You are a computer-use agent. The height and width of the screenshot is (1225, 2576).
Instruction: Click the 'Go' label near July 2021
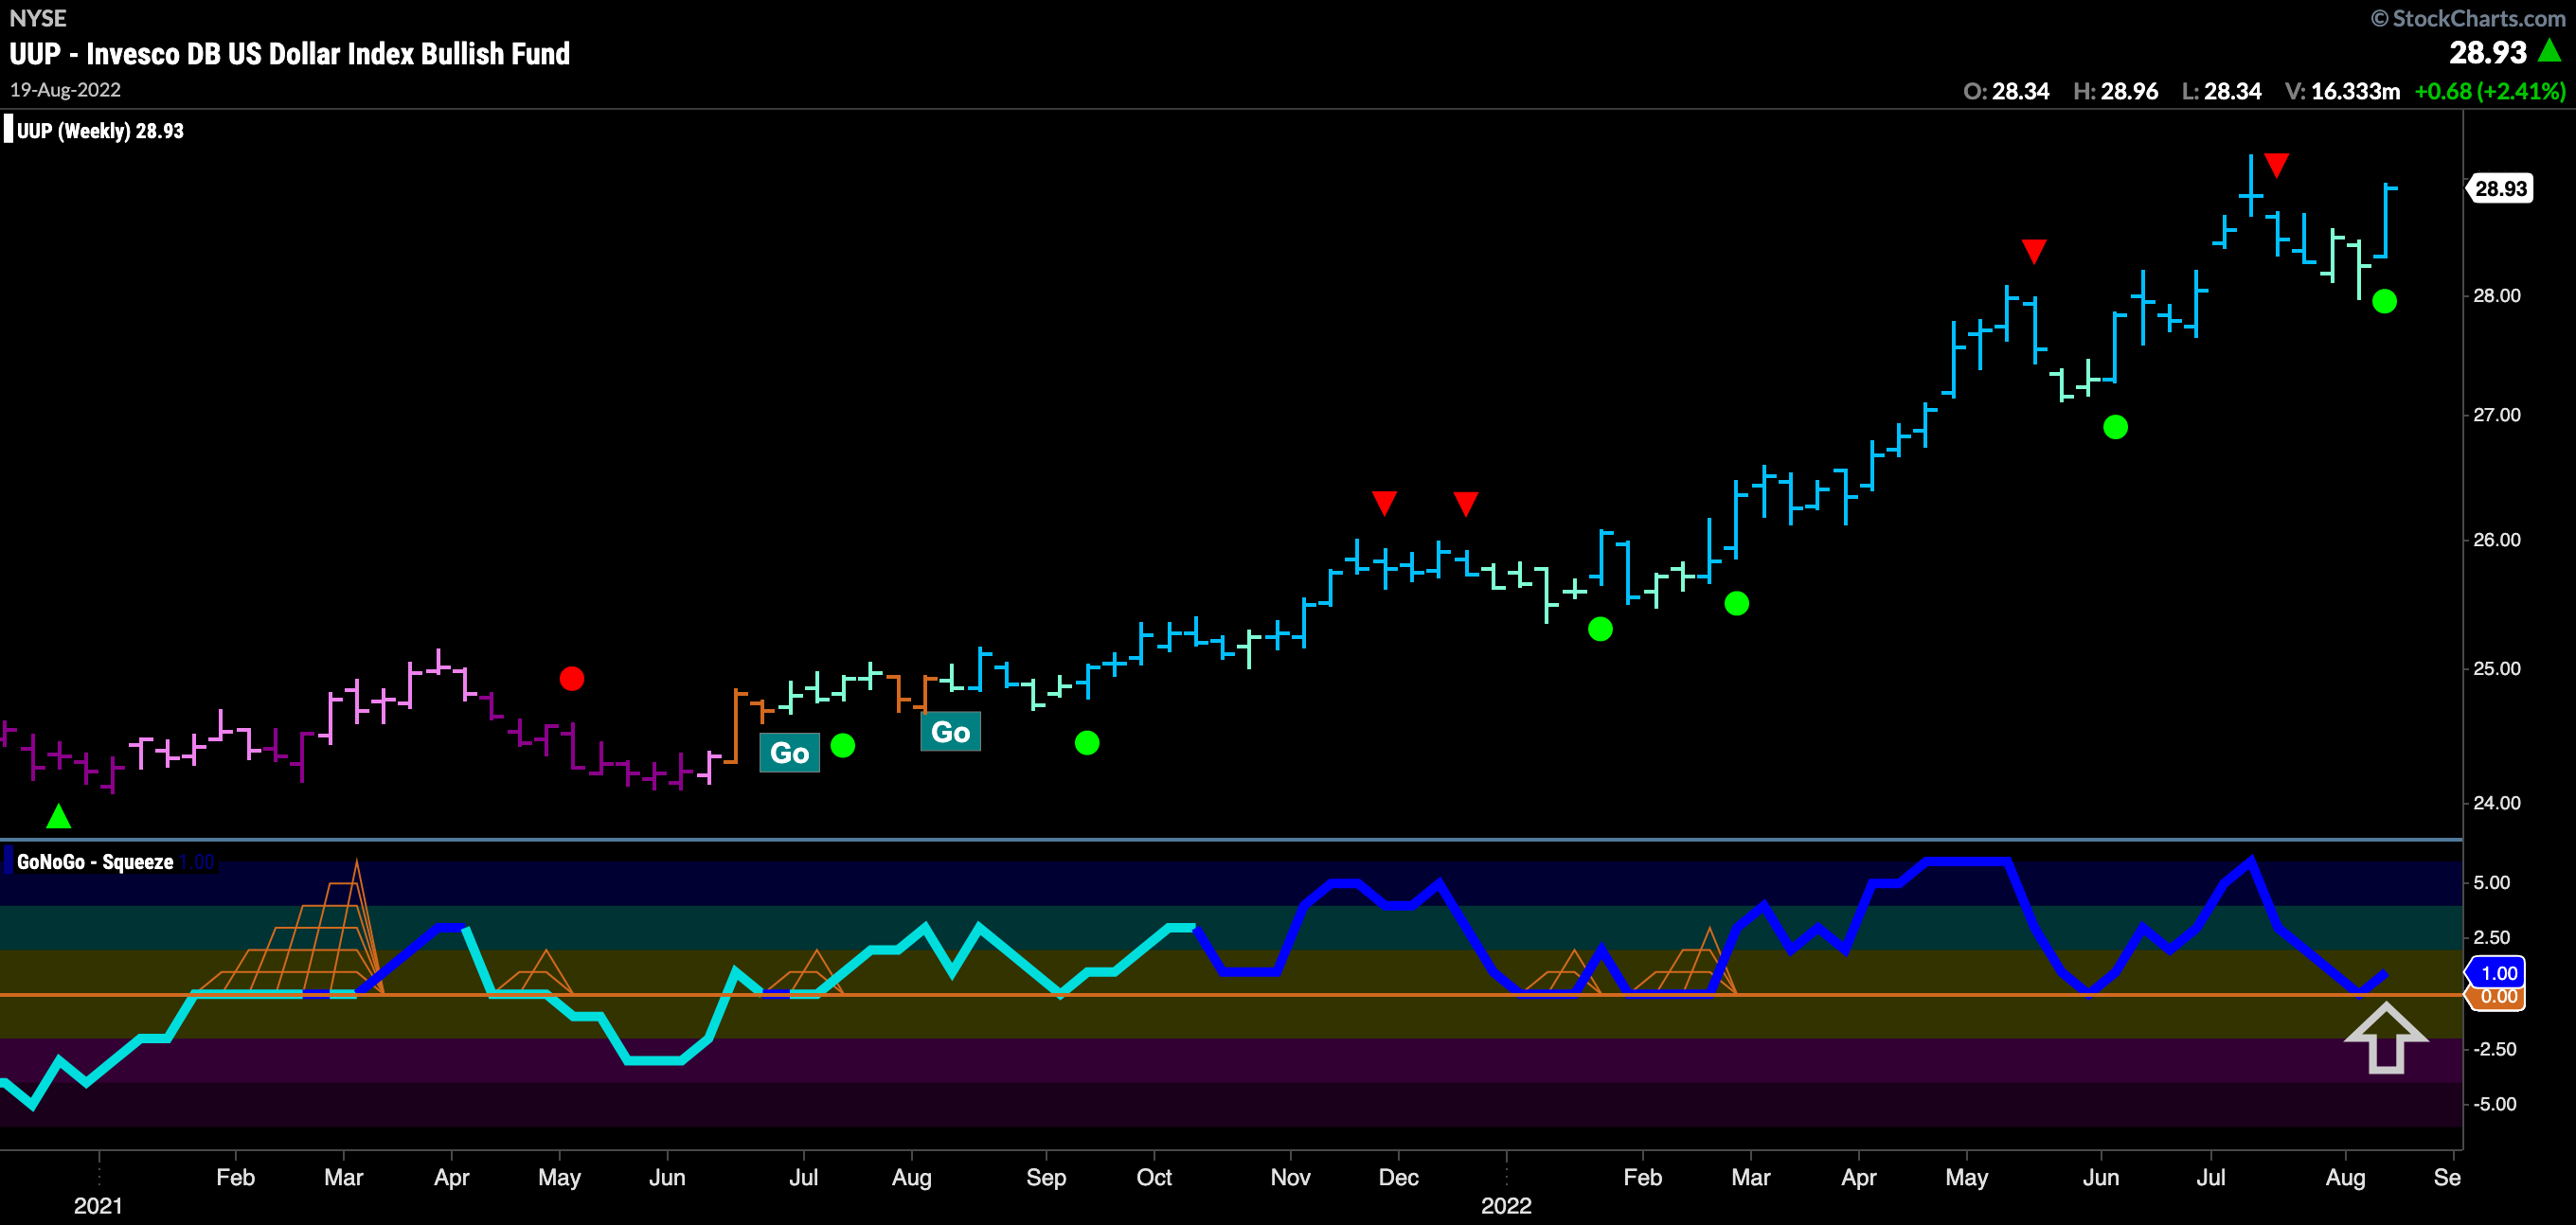click(x=789, y=752)
